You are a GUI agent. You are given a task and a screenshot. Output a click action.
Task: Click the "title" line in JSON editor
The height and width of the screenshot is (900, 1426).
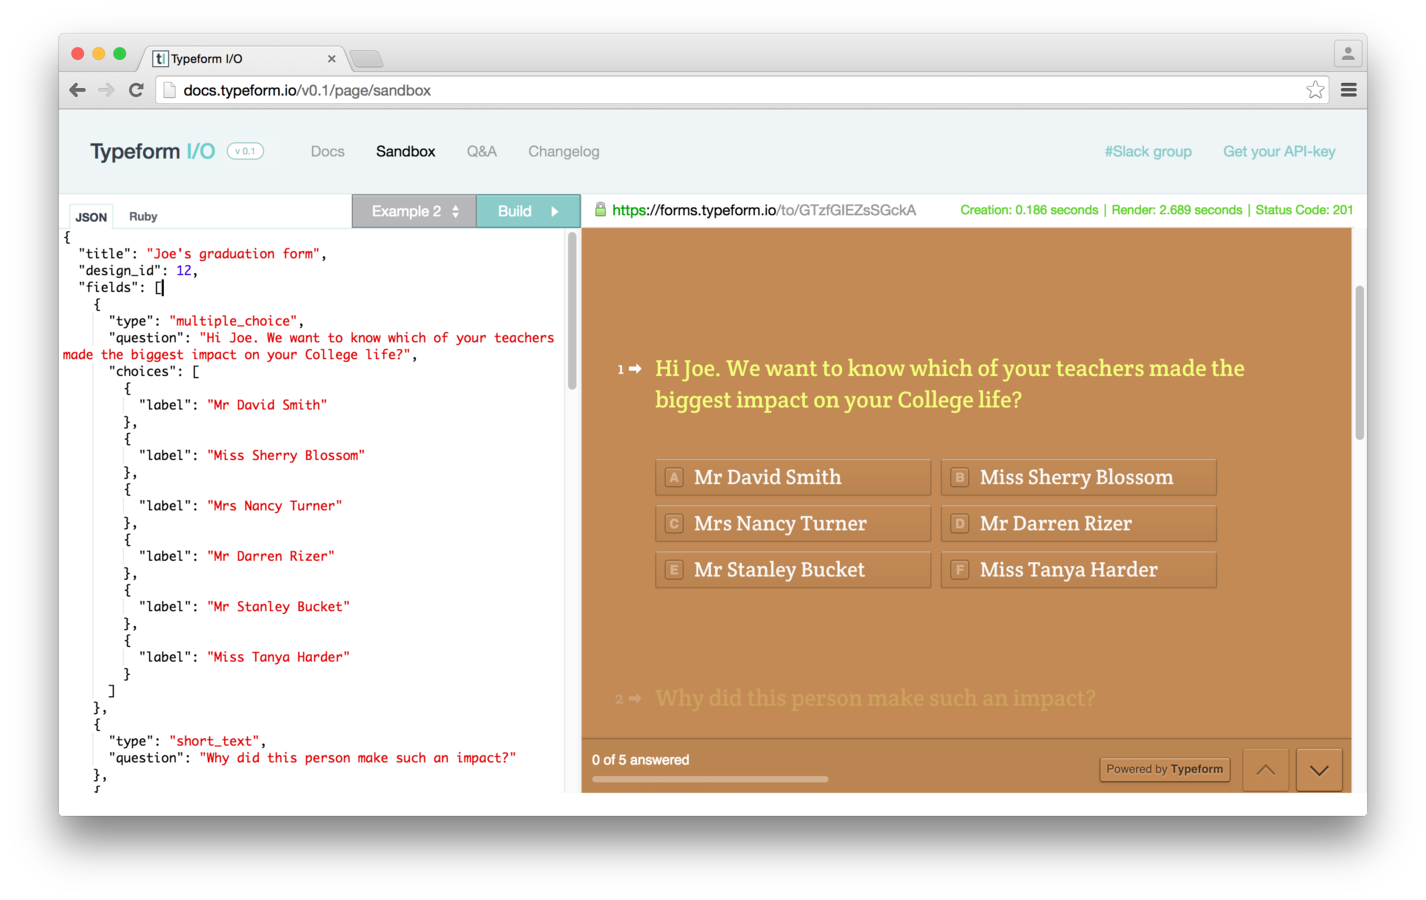(x=202, y=254)
